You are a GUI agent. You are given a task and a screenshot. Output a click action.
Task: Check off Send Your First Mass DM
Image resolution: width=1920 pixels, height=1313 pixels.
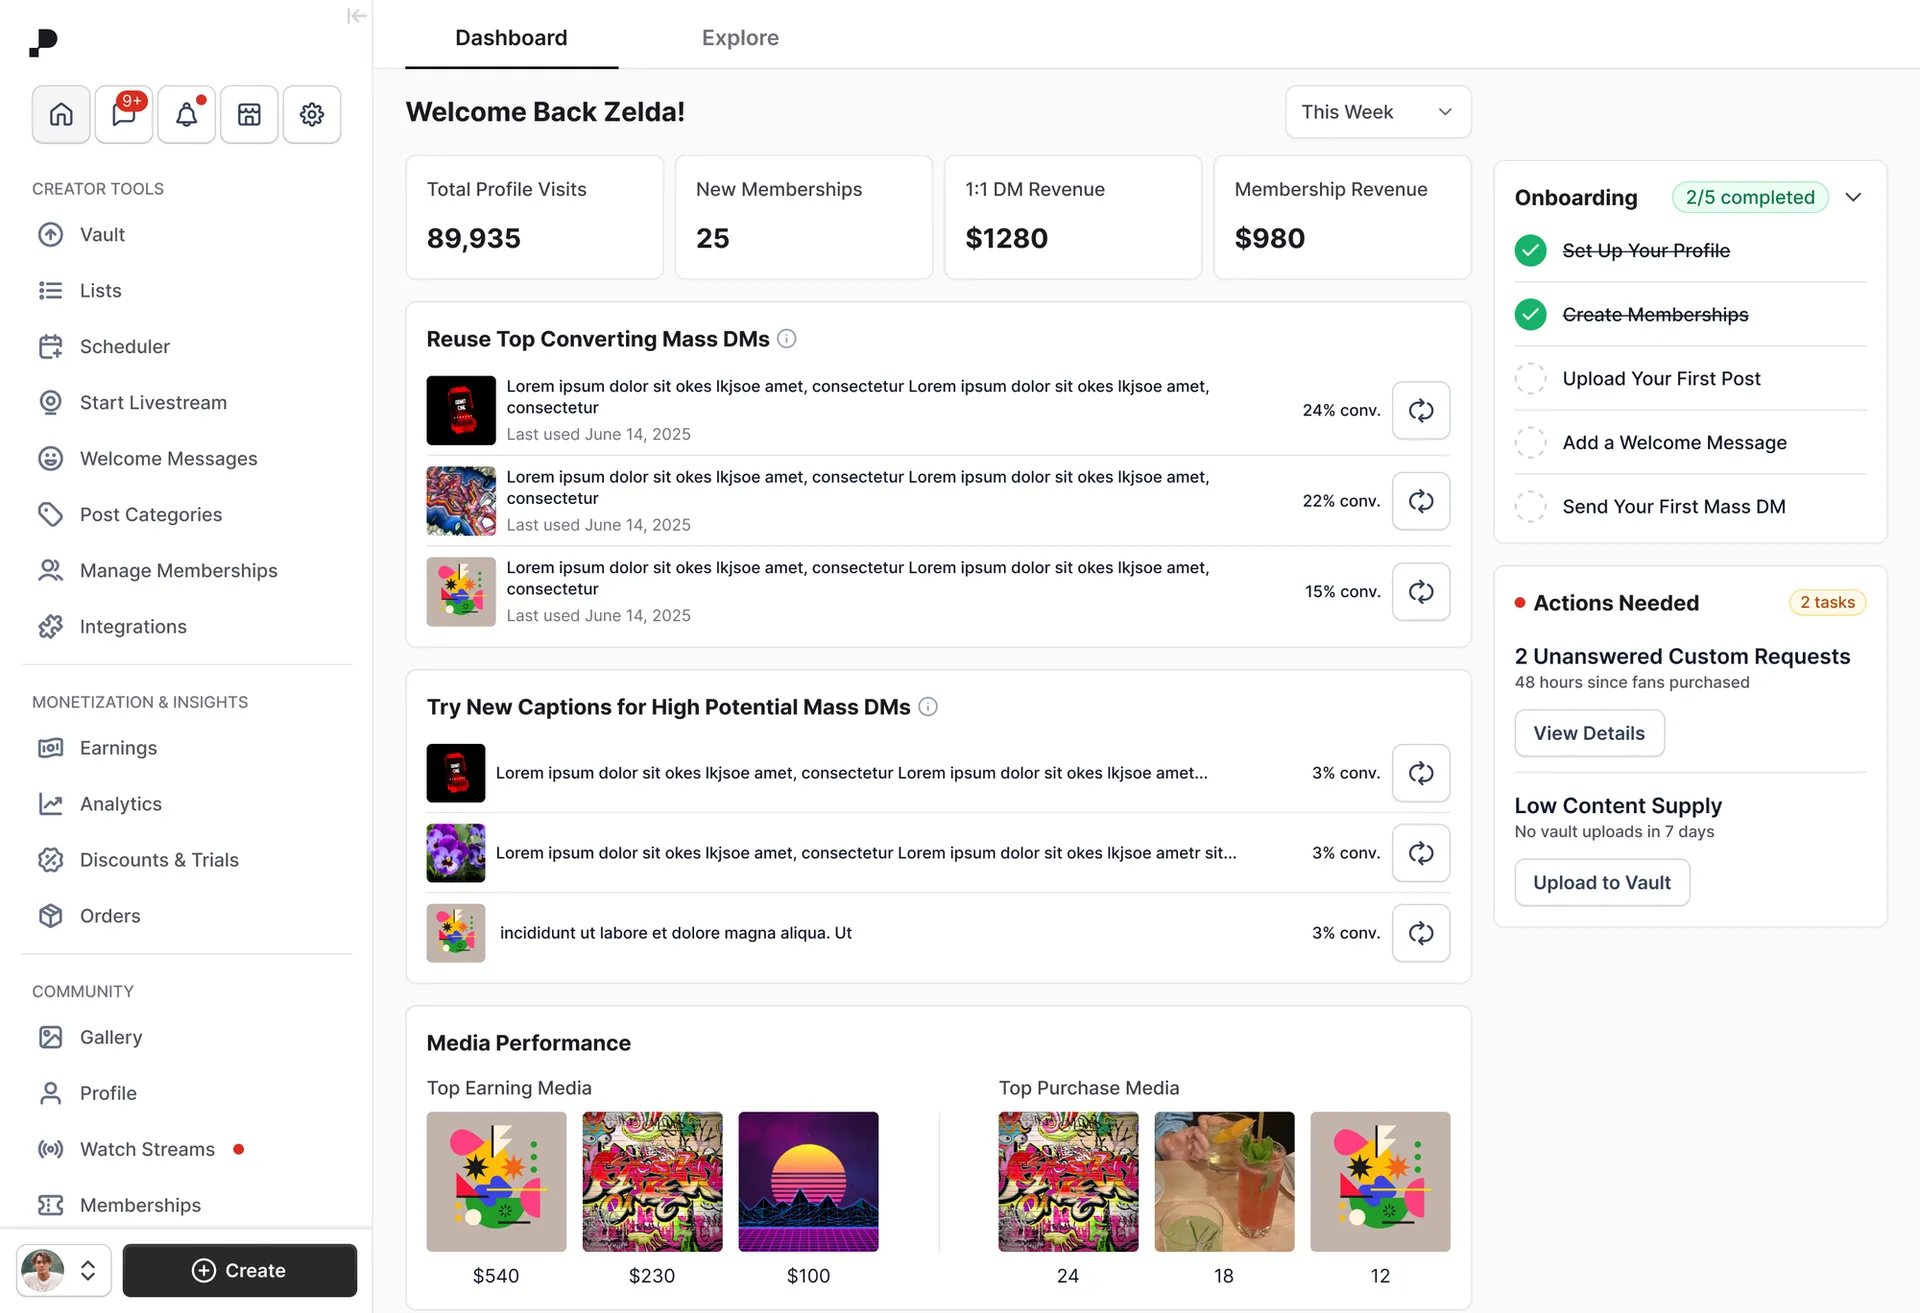click(x=1529, y=506)
